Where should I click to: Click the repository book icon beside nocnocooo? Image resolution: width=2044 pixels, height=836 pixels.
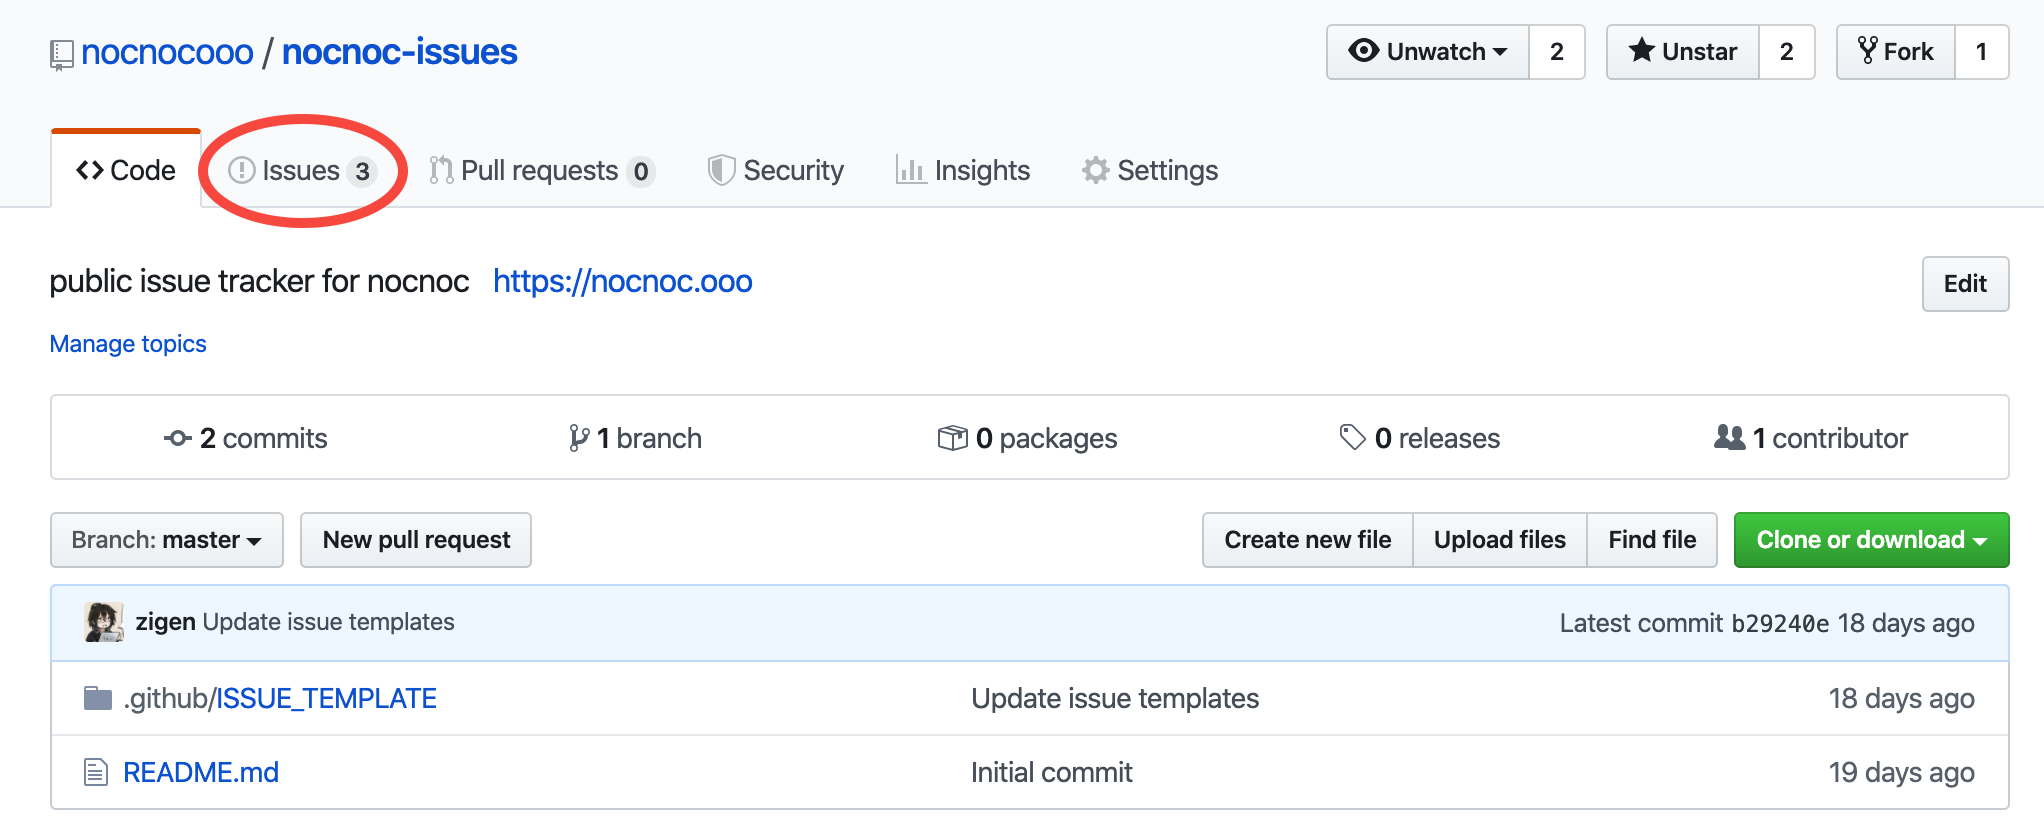coord(61,54)
